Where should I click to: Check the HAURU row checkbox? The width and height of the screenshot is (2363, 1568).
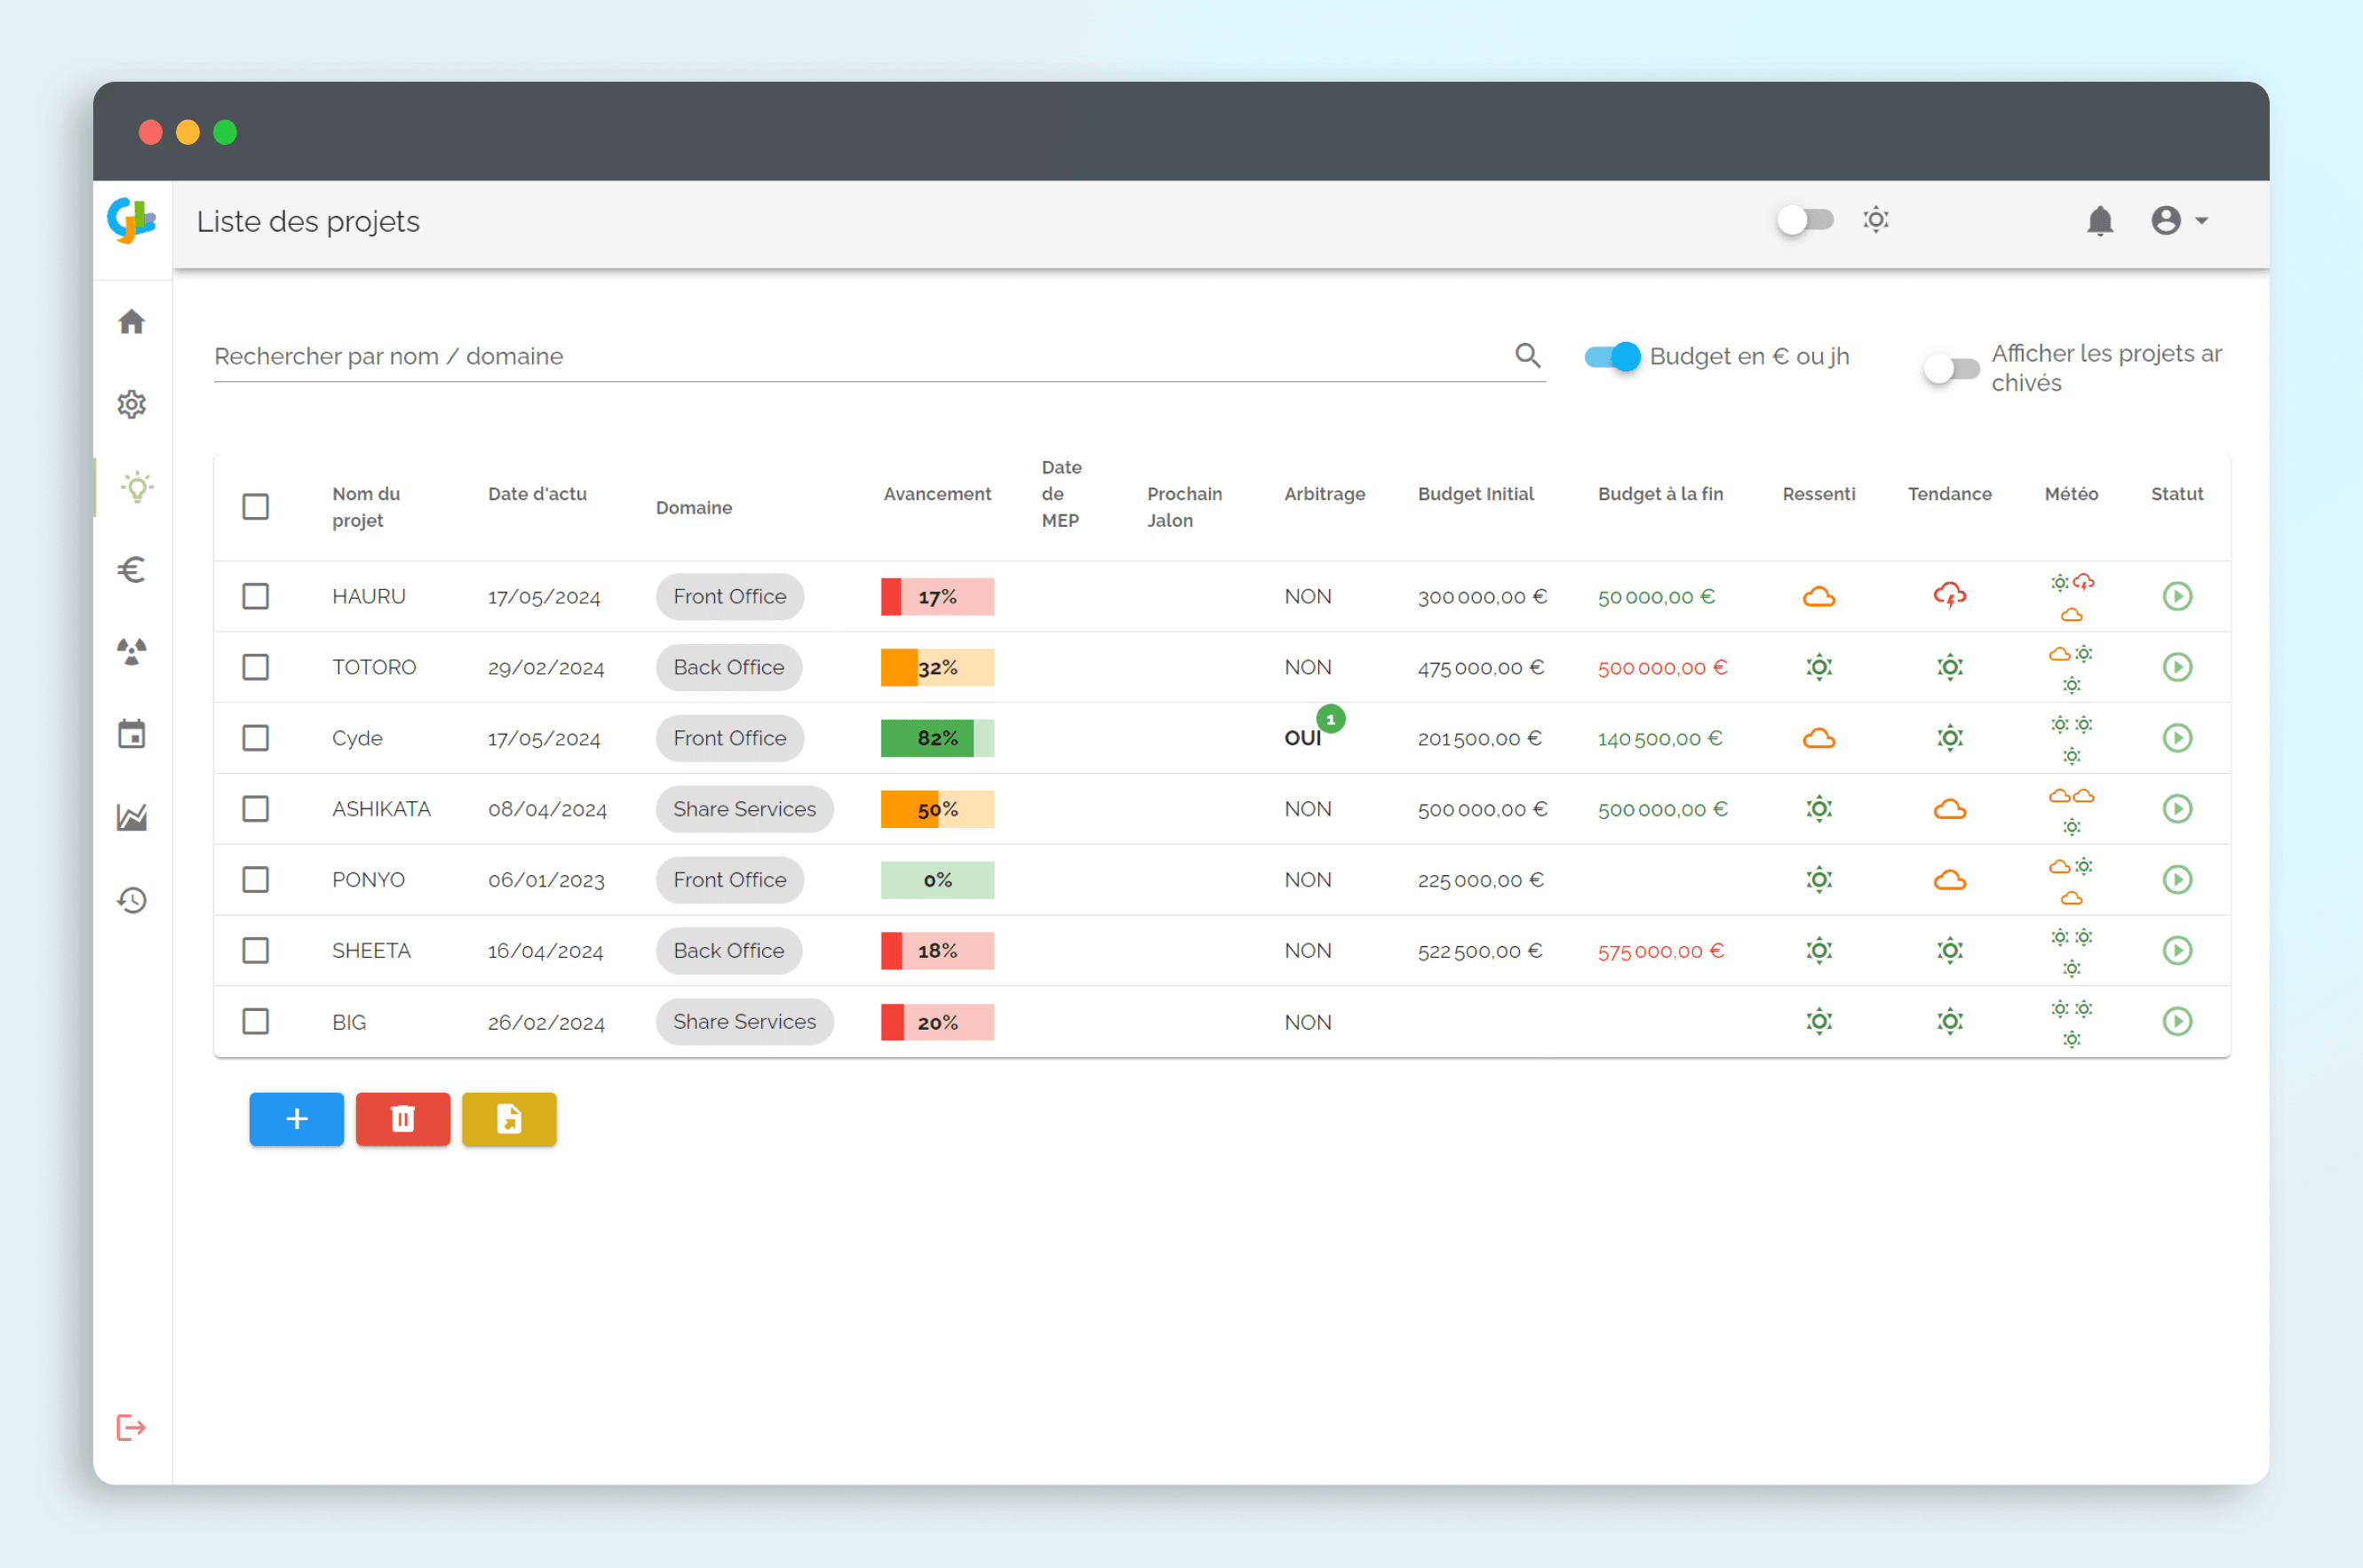[x=256, y=596]
